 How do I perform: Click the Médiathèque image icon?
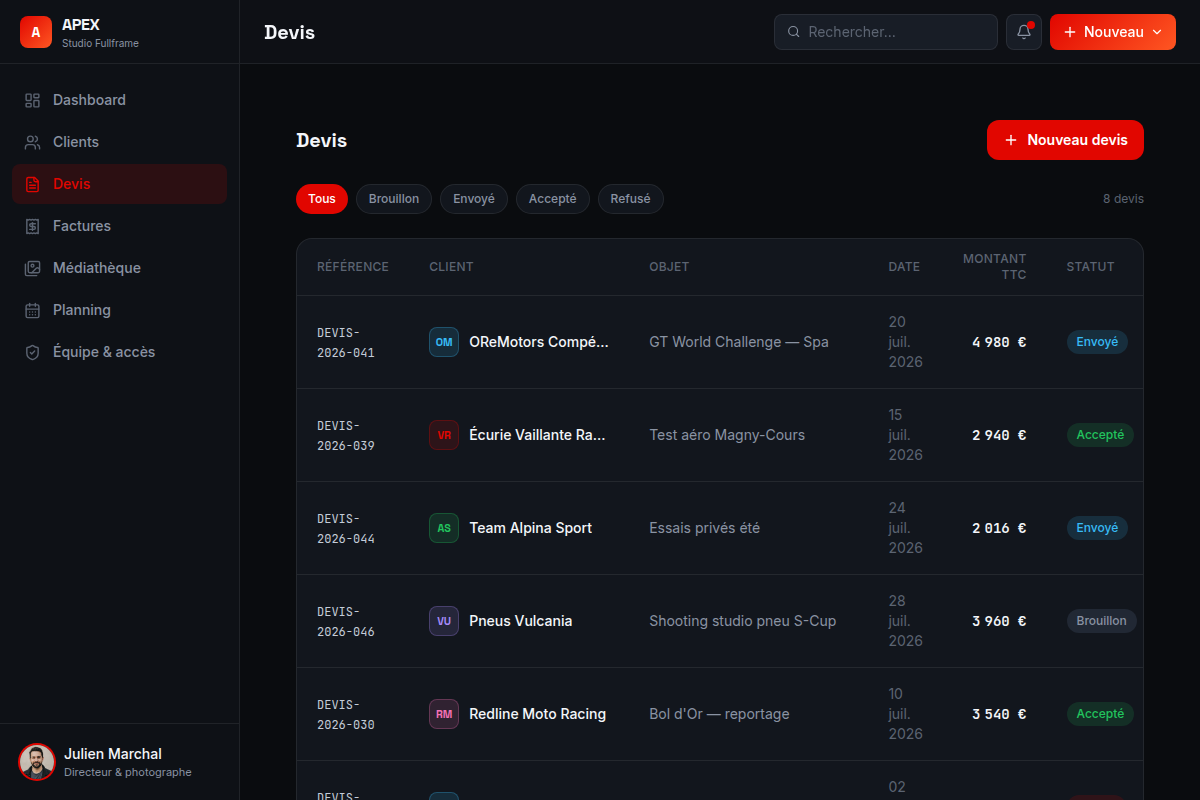33,268
